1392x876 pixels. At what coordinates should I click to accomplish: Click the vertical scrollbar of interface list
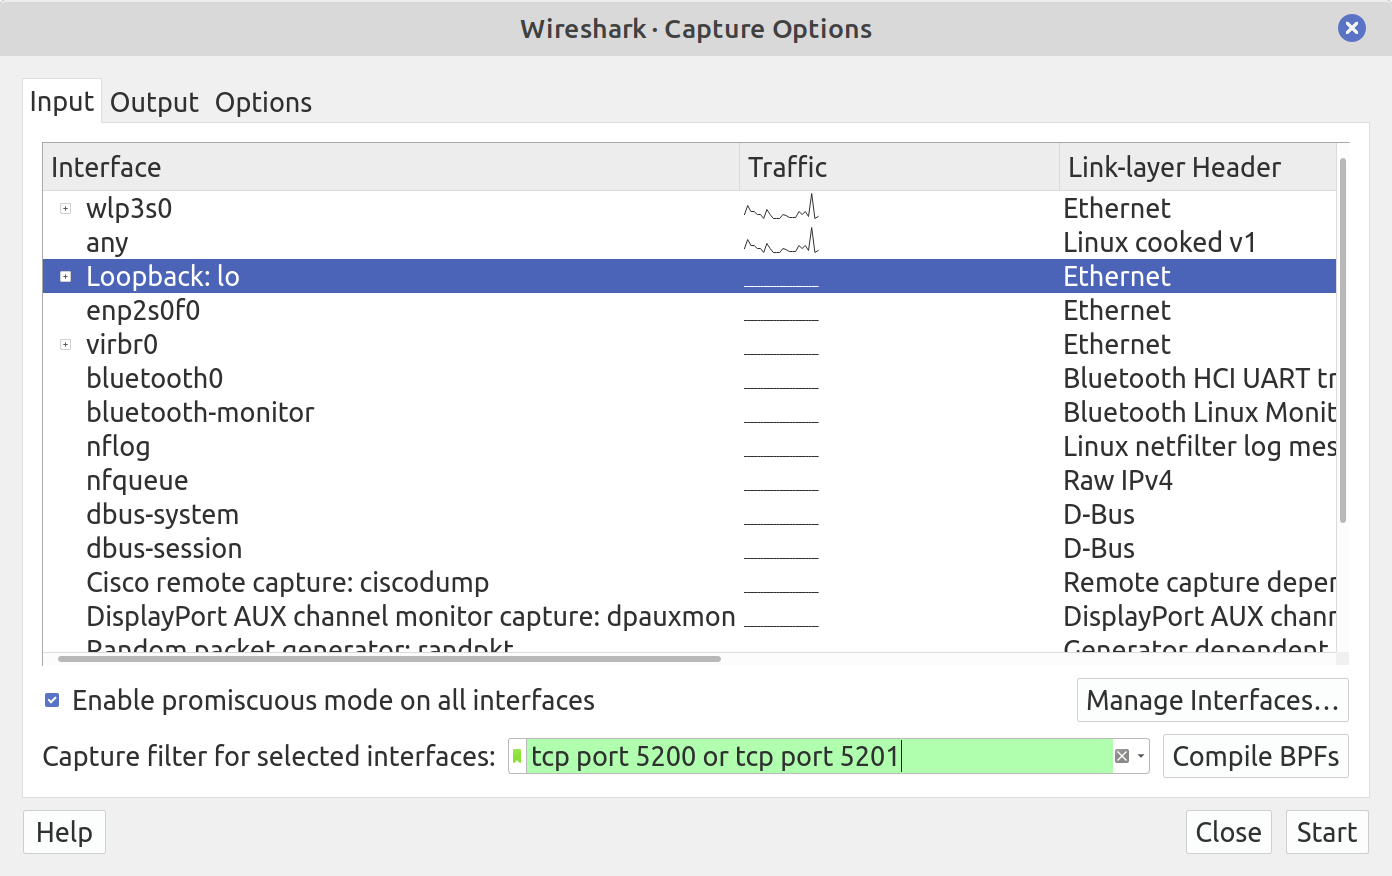click(x=1342, y=340)
